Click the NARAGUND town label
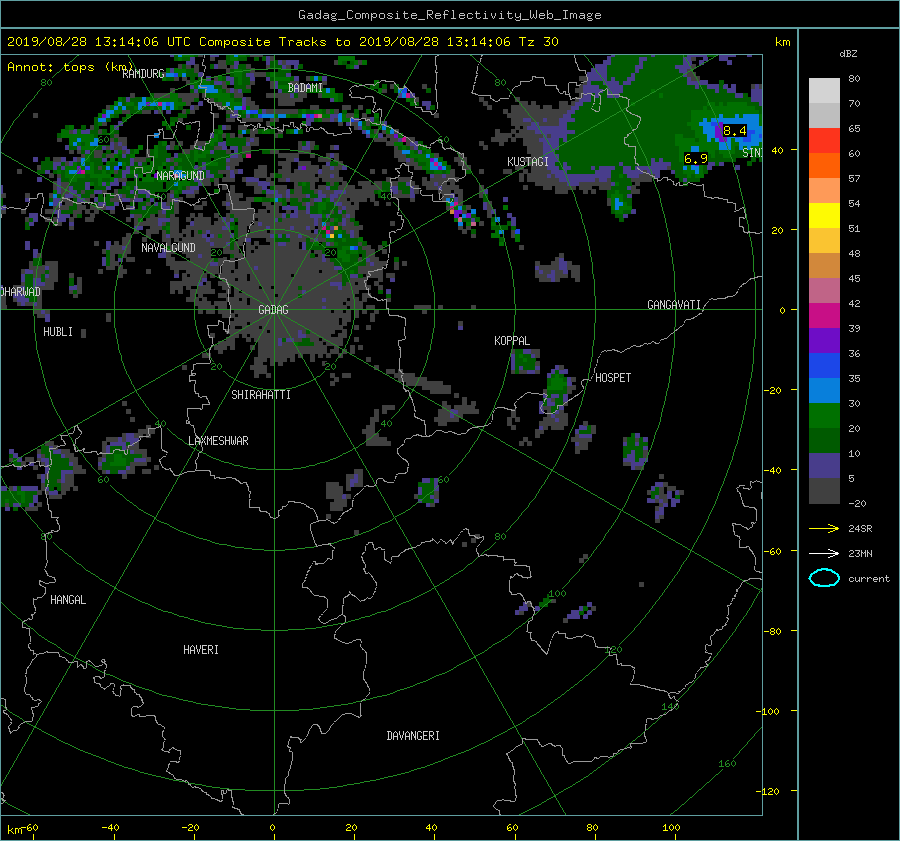Screen dimensions: 900x841 [180, 176]
